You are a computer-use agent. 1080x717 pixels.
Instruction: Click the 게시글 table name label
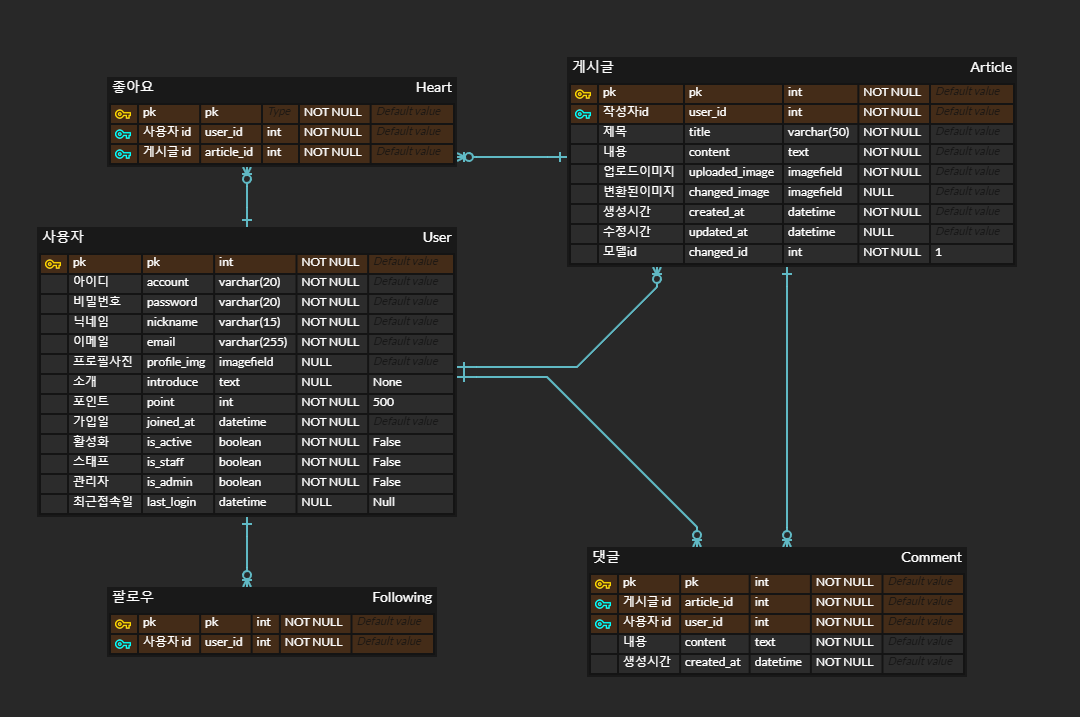[593, 67]
